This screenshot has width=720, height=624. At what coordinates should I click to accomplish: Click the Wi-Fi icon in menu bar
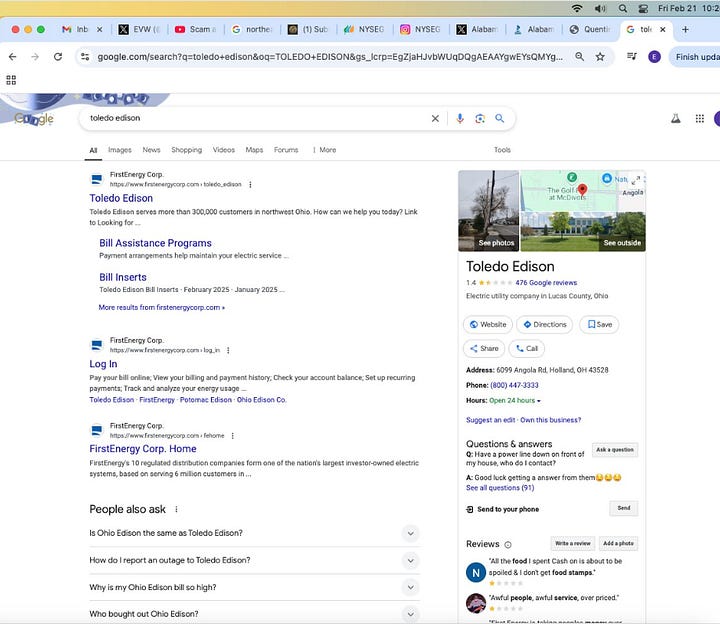[x=577, y=8]
